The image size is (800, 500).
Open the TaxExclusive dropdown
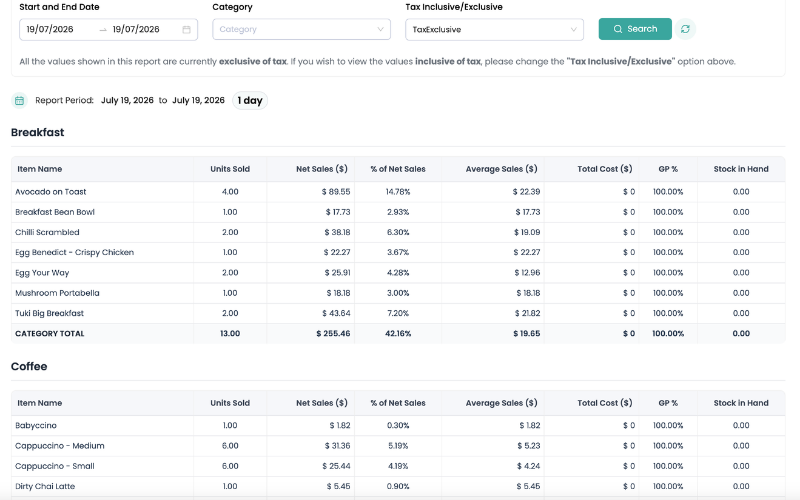(x=494, y=30)
